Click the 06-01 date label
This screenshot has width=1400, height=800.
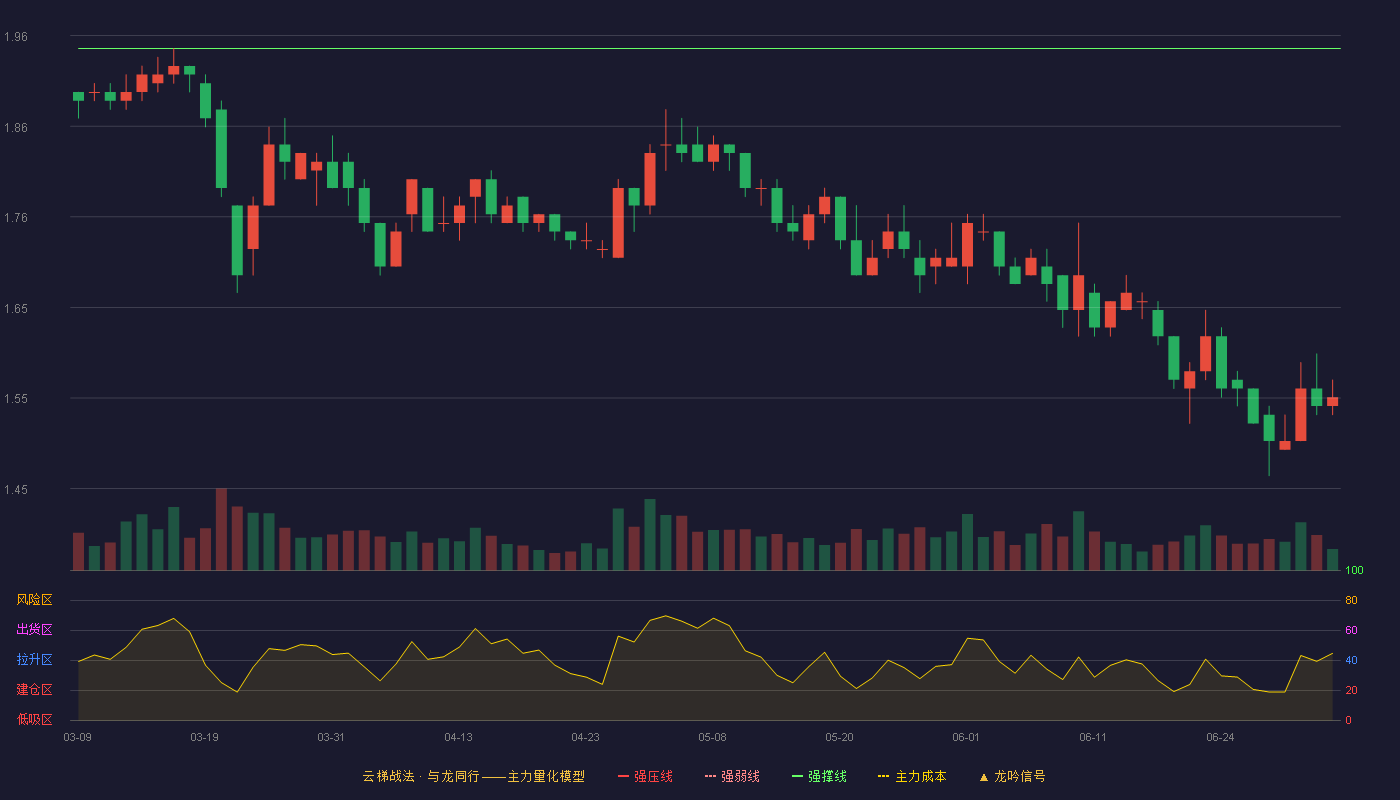click(967, 737)
